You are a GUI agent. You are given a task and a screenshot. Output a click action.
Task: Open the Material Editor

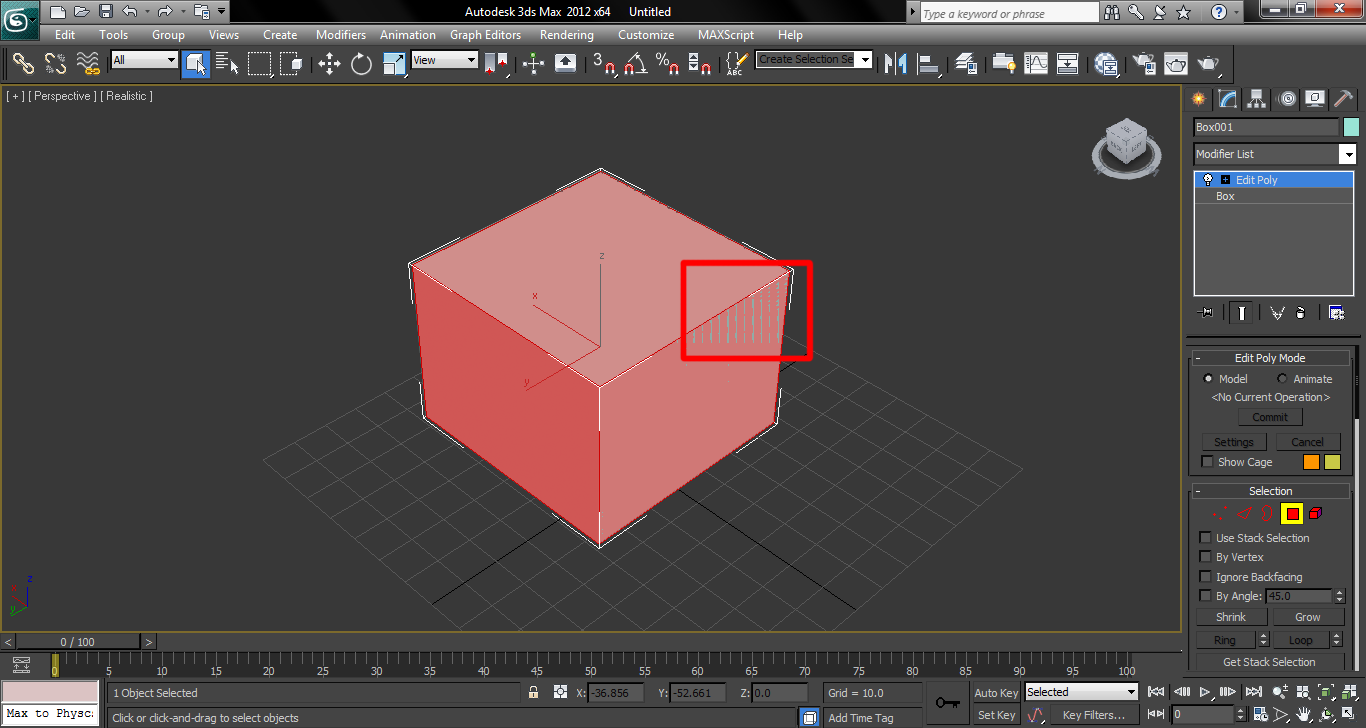pos(1106,63)
